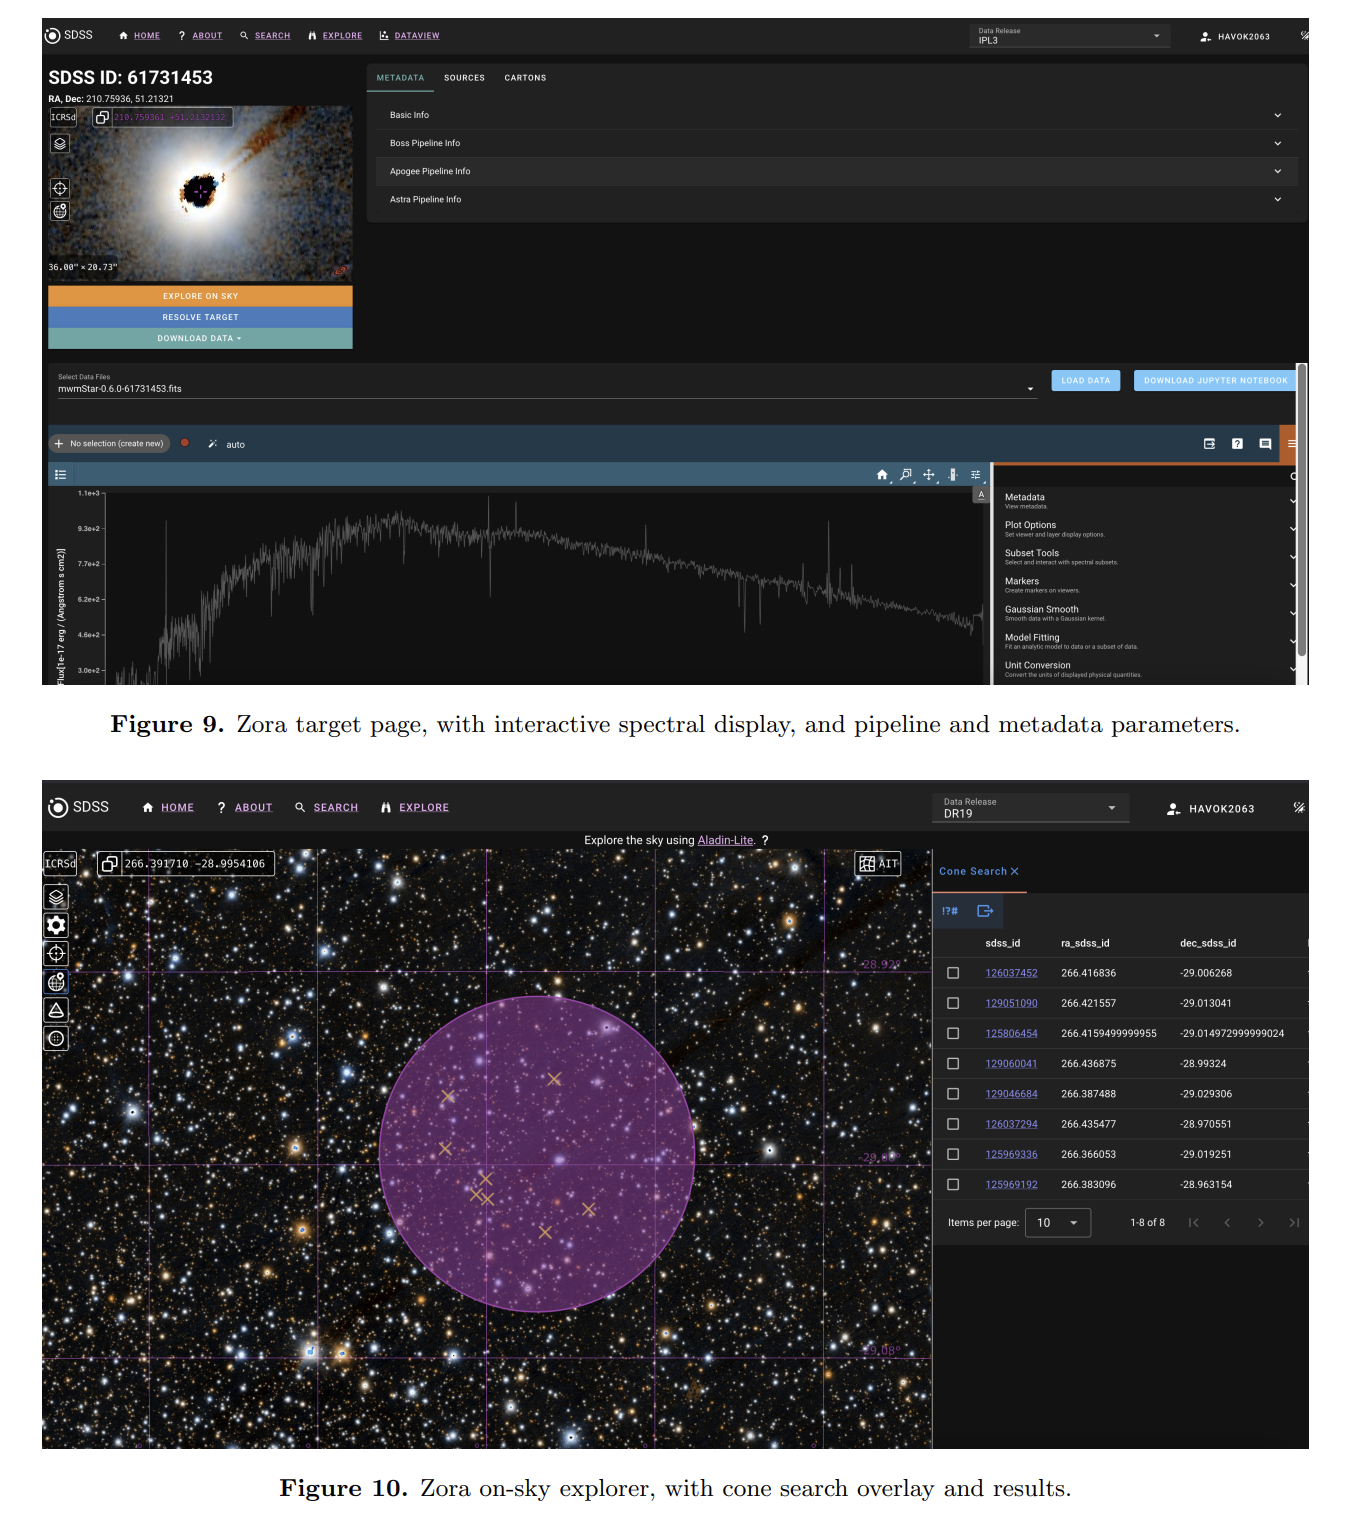Check the box for sdss_id 129060041

(953, 1064)
